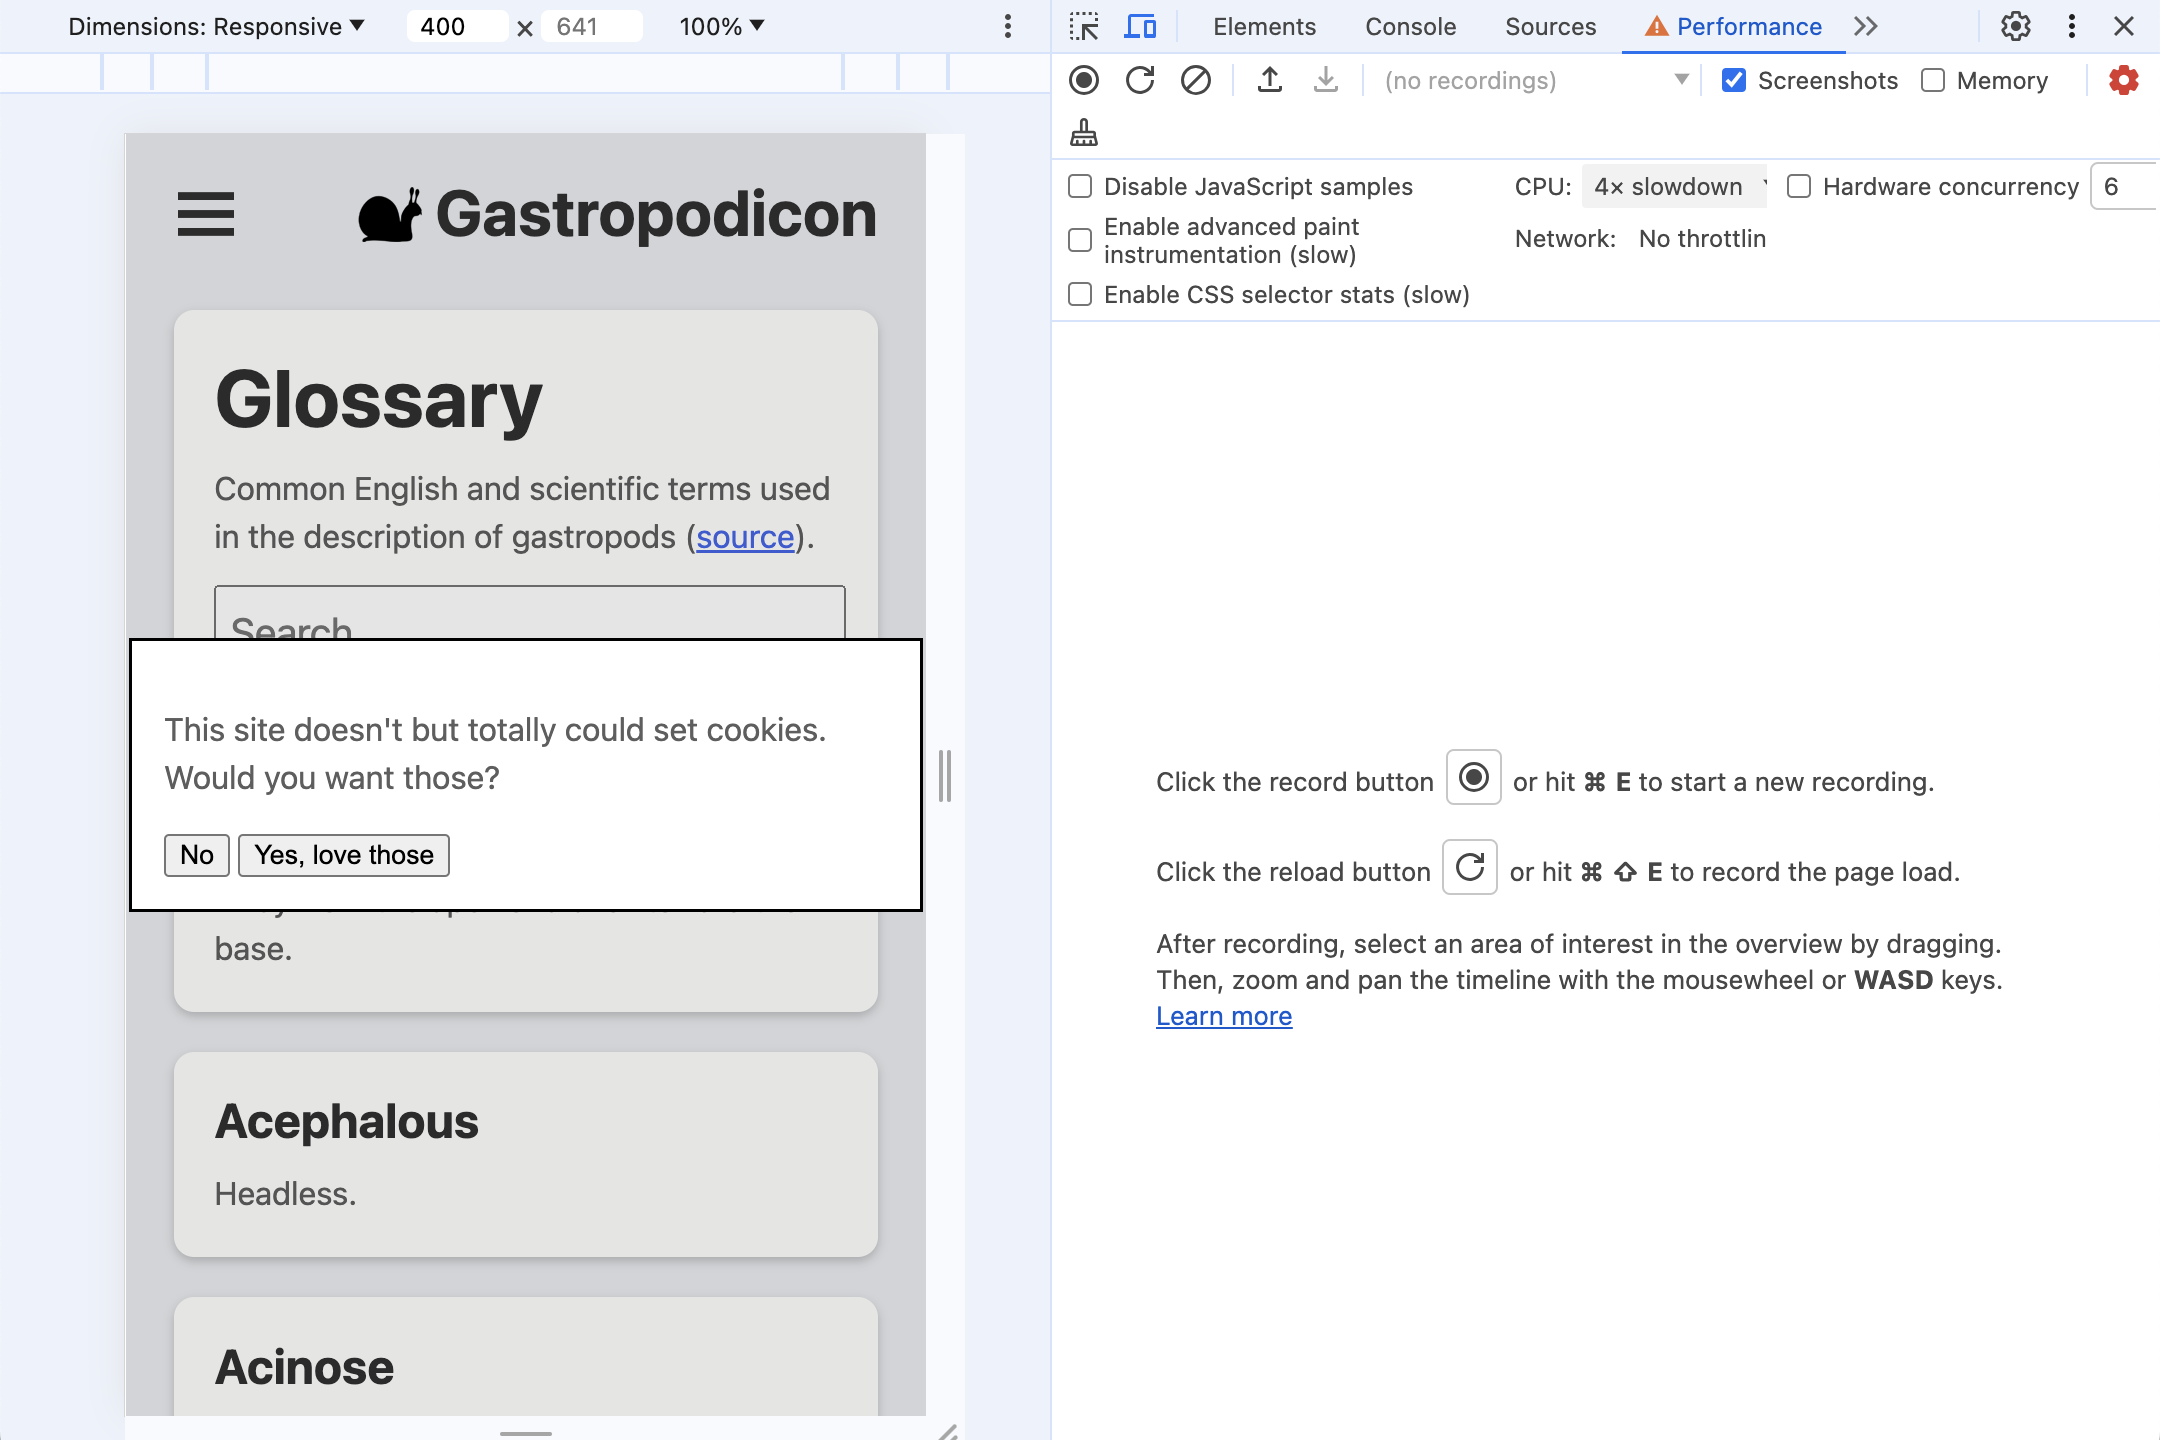Click the save recording download icon
The image size is (2160, 1440).
pos(1324,79)
